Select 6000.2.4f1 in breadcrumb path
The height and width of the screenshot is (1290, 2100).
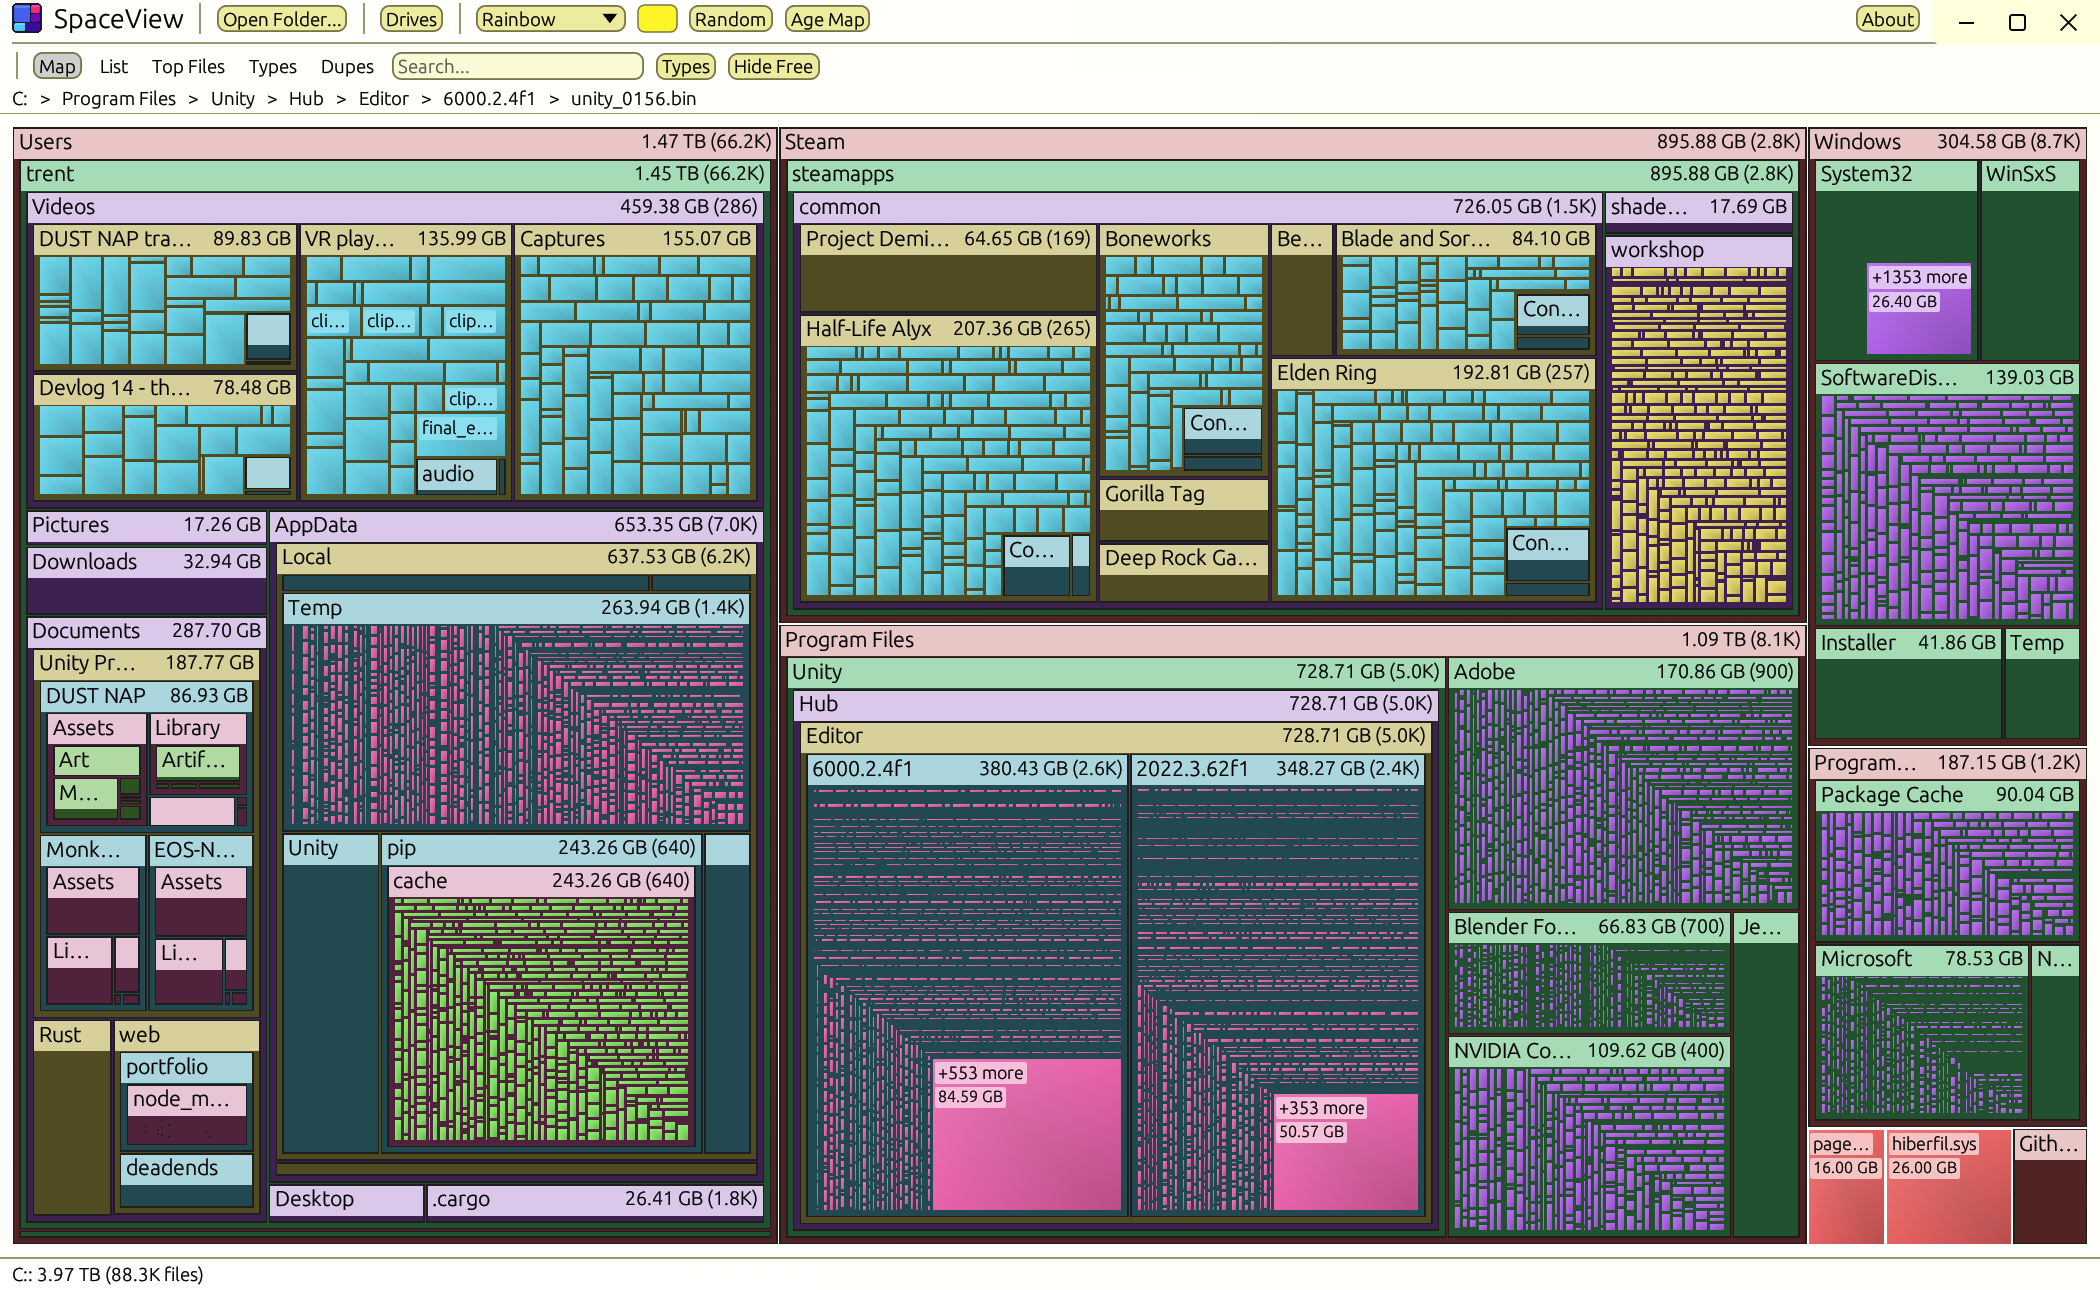point(489,98)
